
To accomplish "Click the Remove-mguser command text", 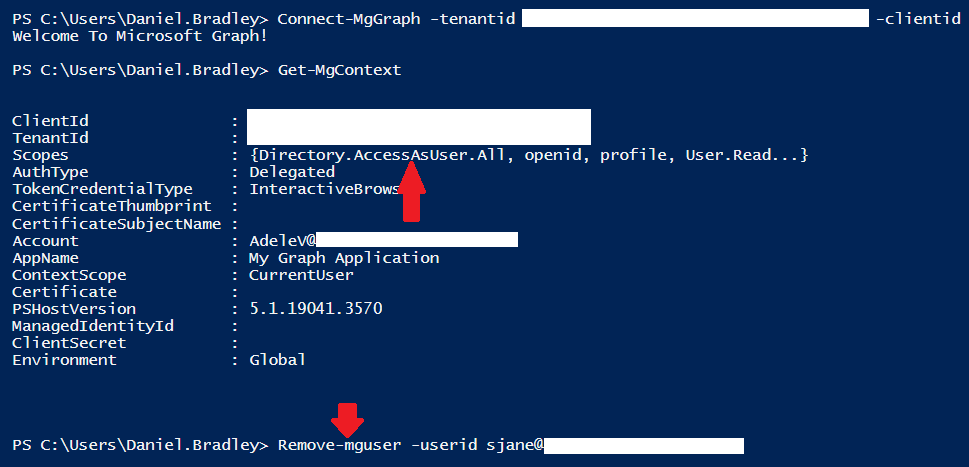I will pos(339,445).
